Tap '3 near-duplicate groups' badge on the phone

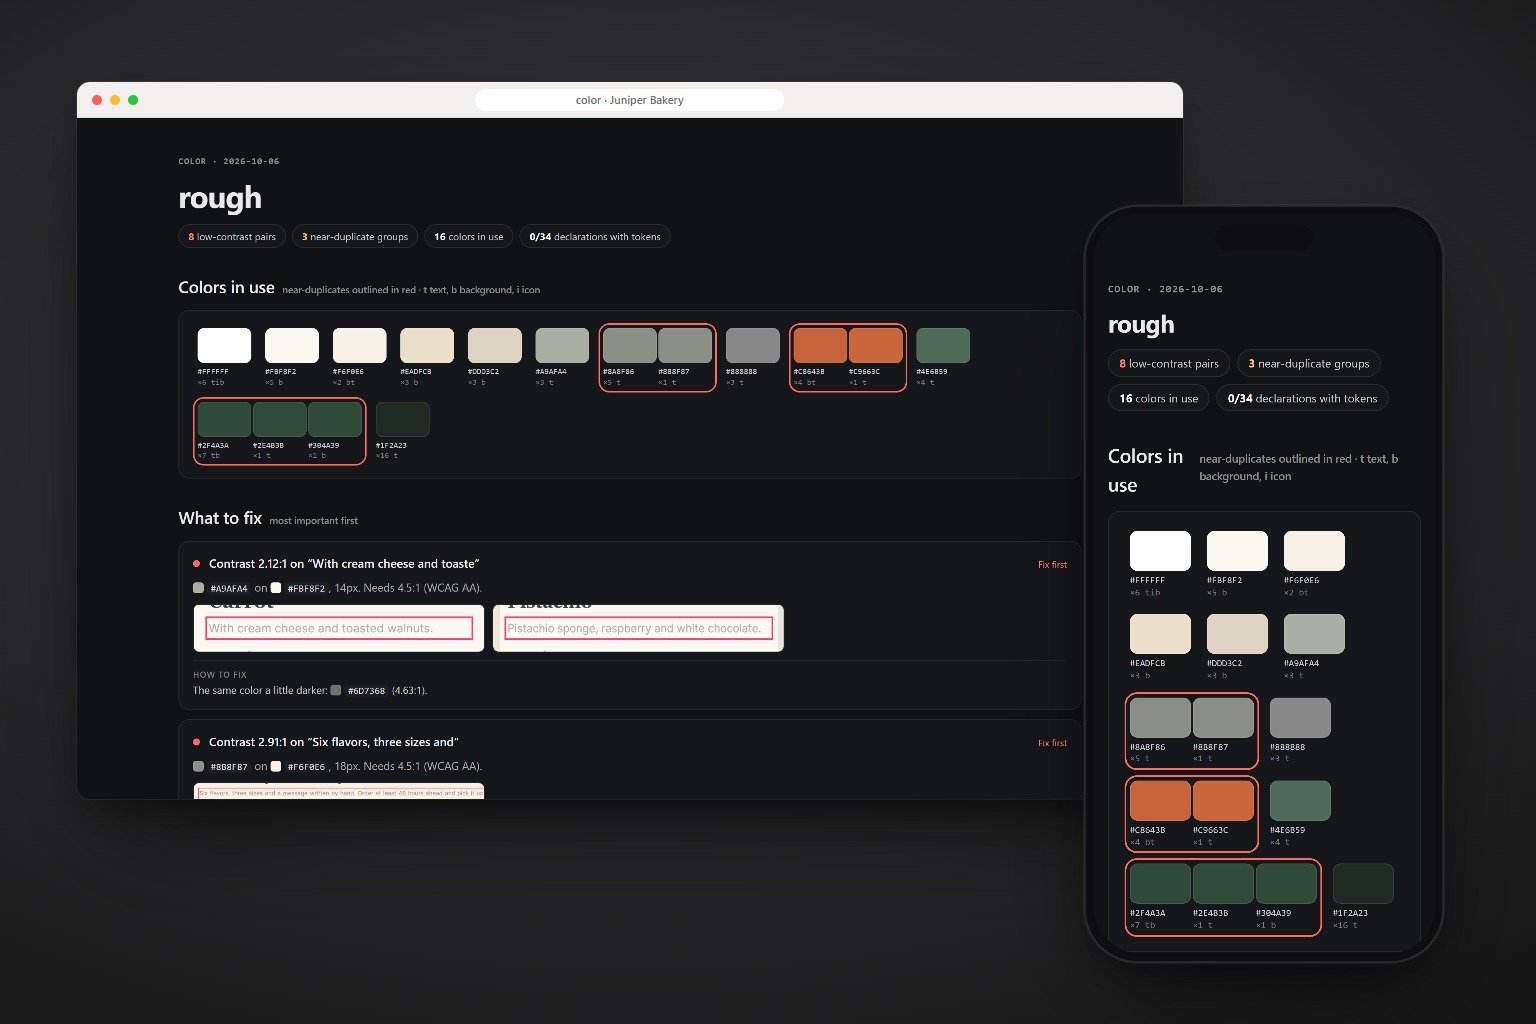point(1309,364)
